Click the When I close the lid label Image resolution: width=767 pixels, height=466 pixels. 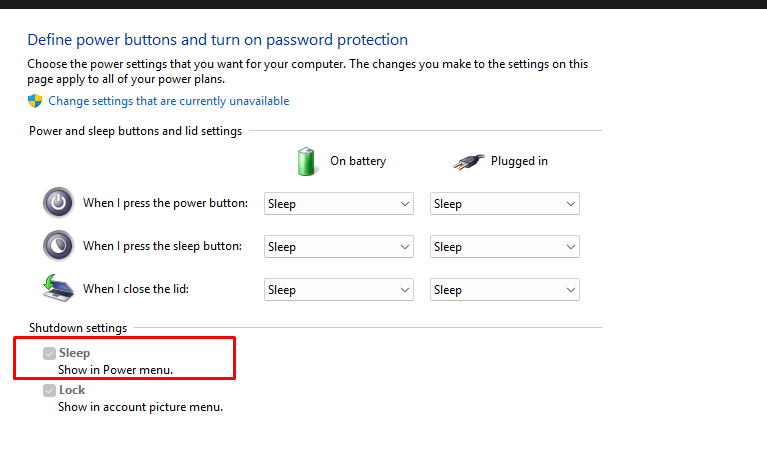136,289
